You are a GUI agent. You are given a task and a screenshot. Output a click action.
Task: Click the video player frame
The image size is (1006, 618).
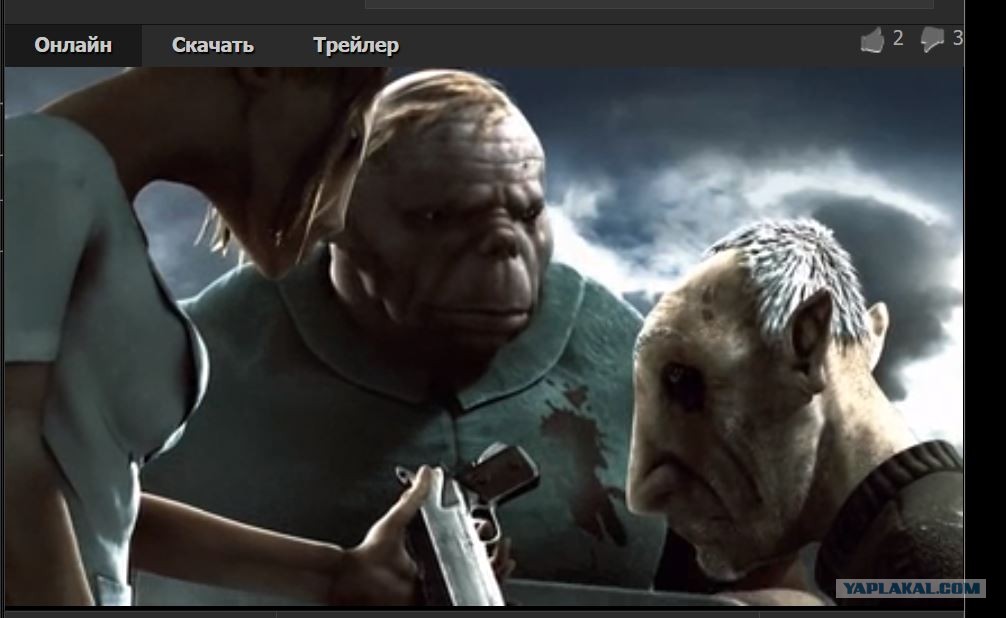[x=484, y=336]
